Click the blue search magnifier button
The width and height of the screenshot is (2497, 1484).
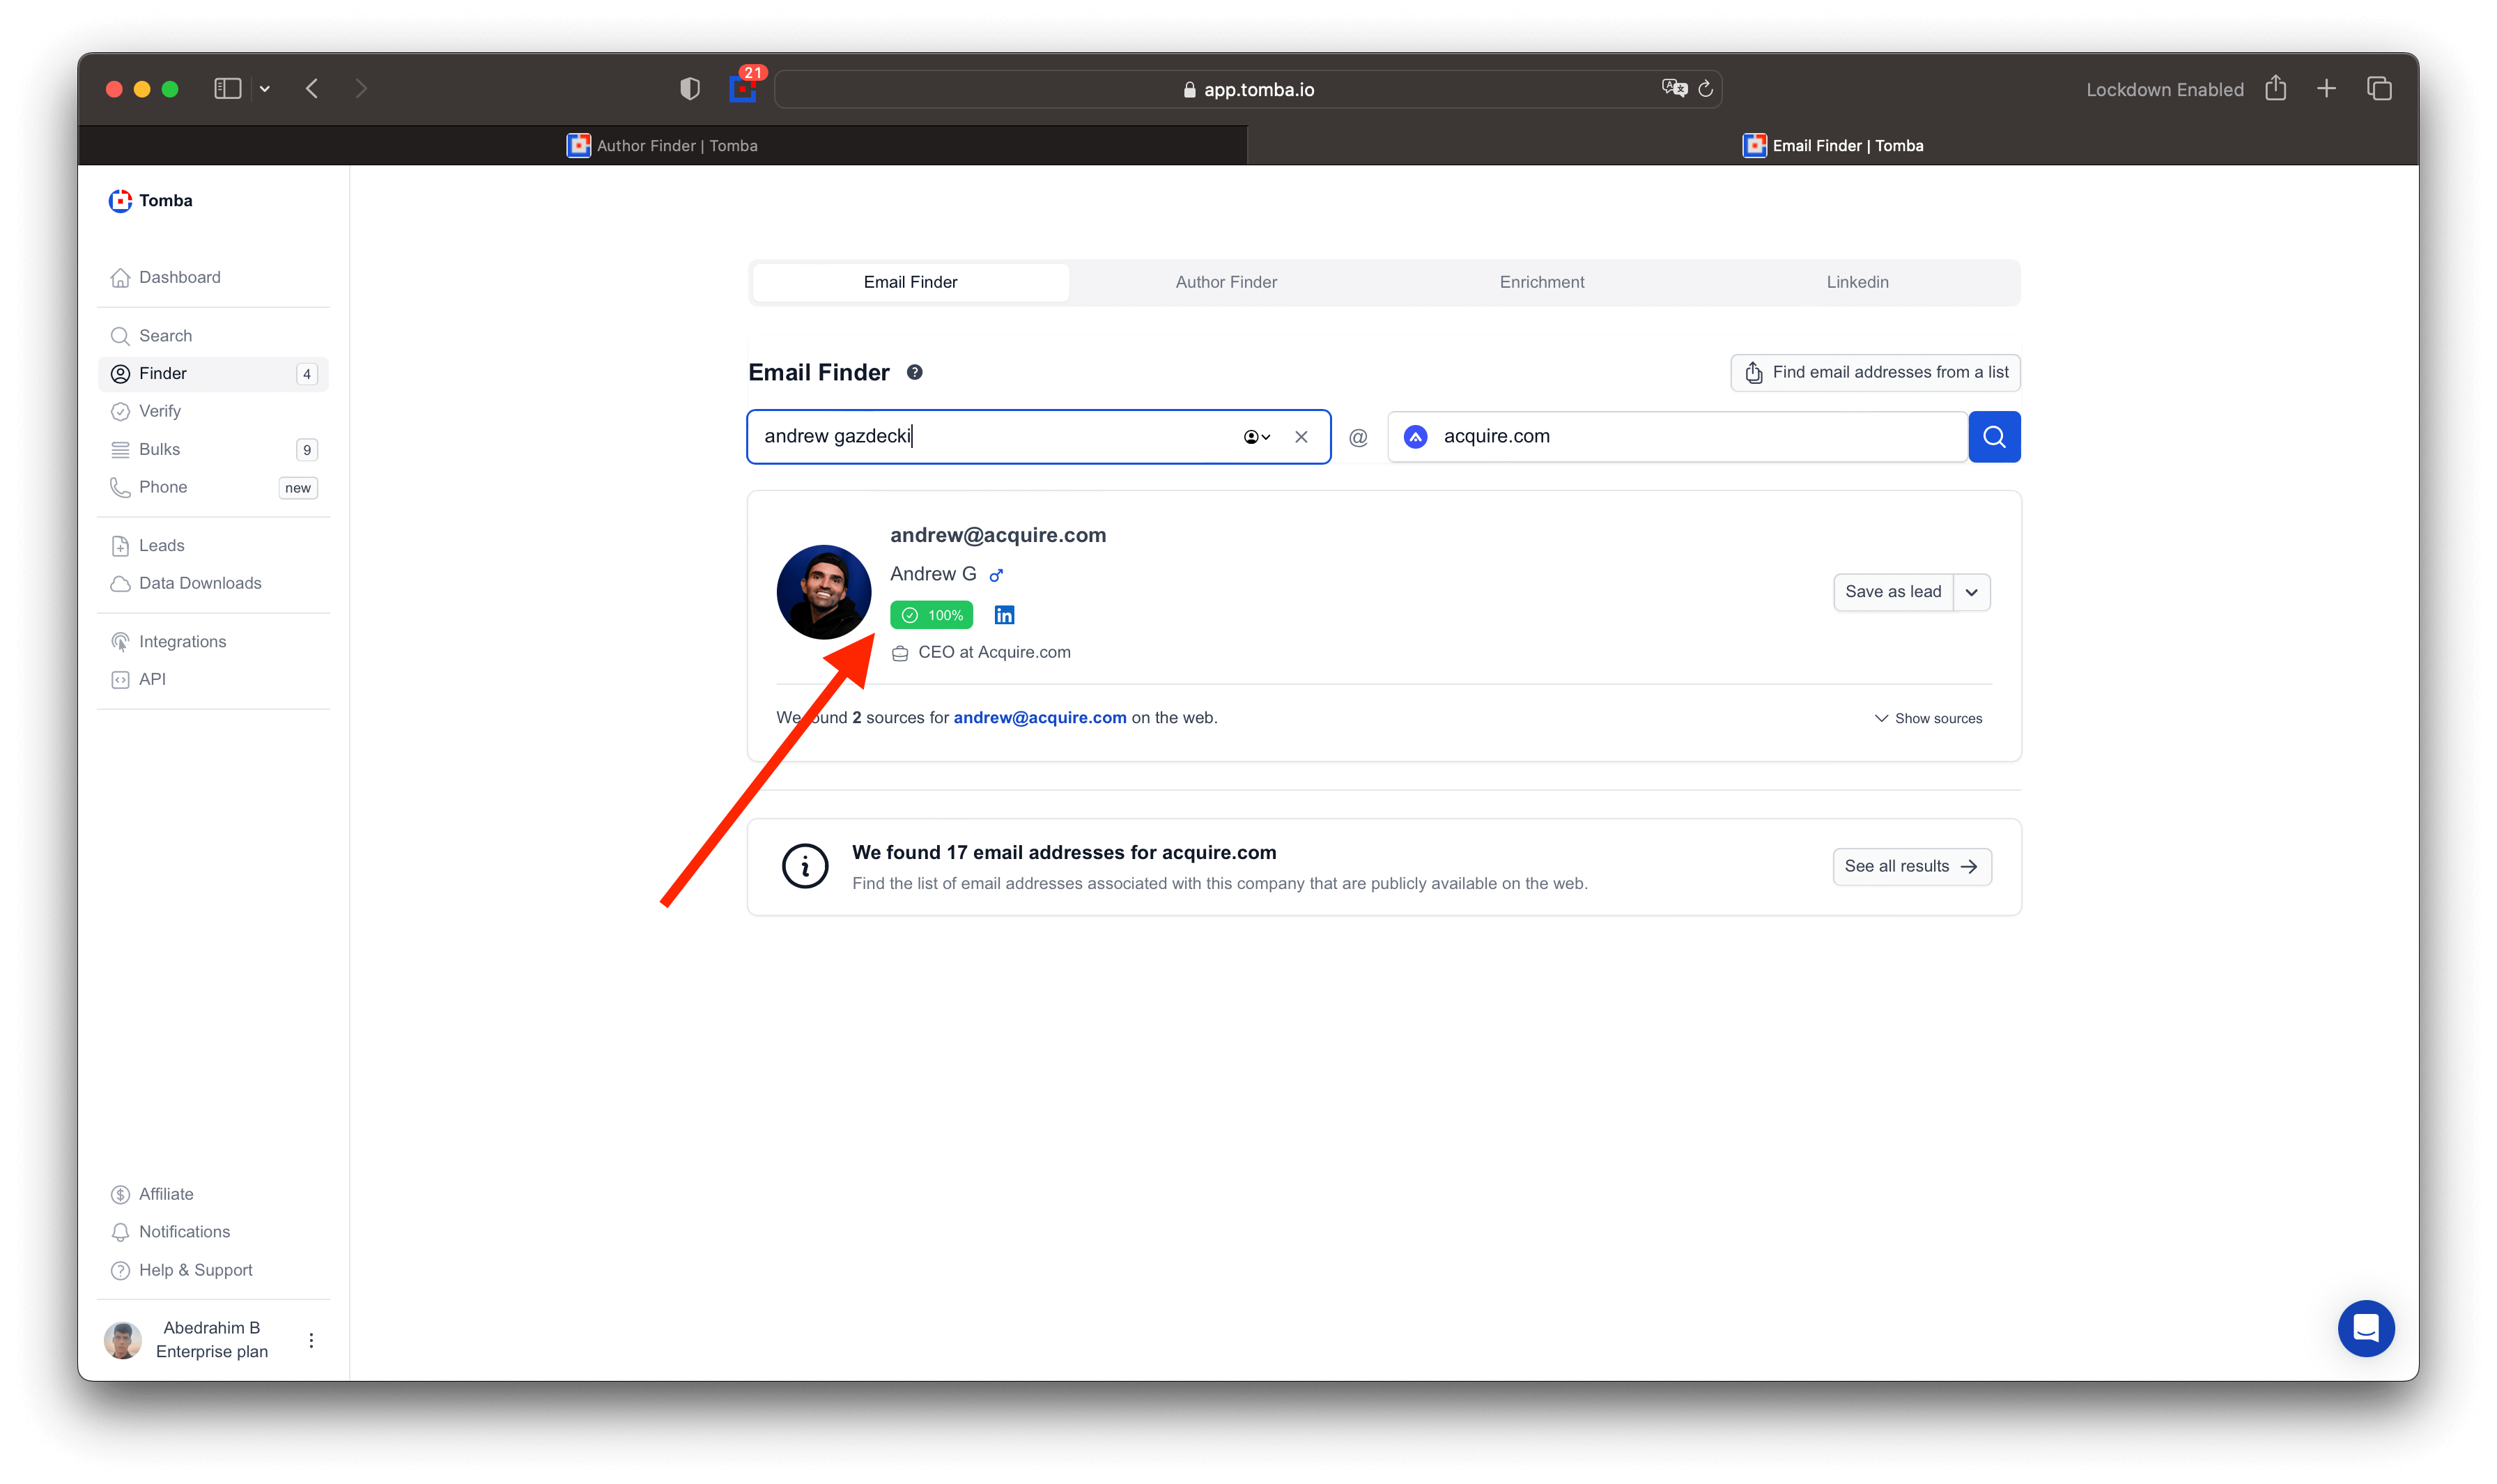(x=1994, y=437)
